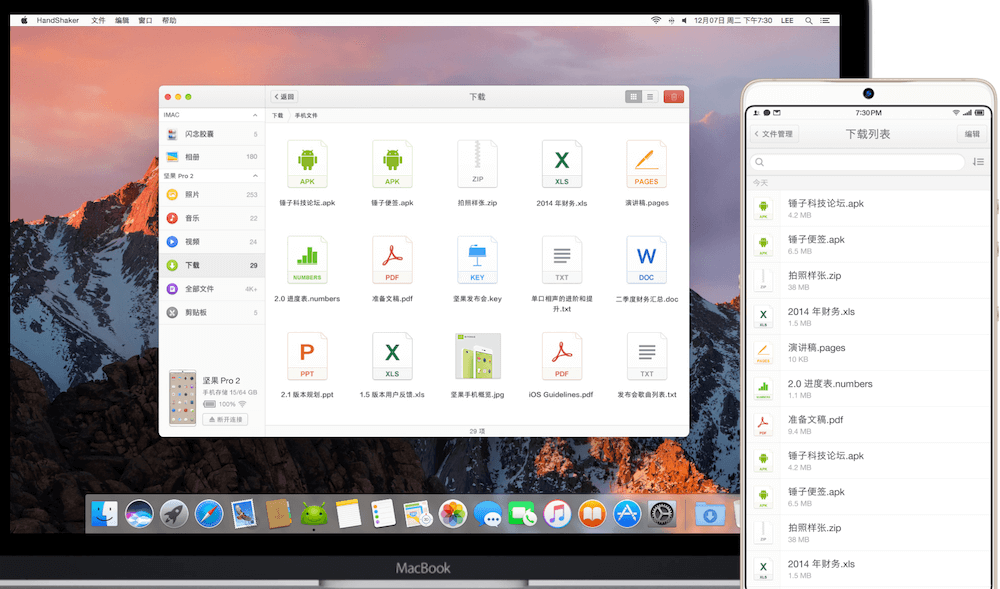Tap 准备文稿.pdf row on the phone

[869, 425]
